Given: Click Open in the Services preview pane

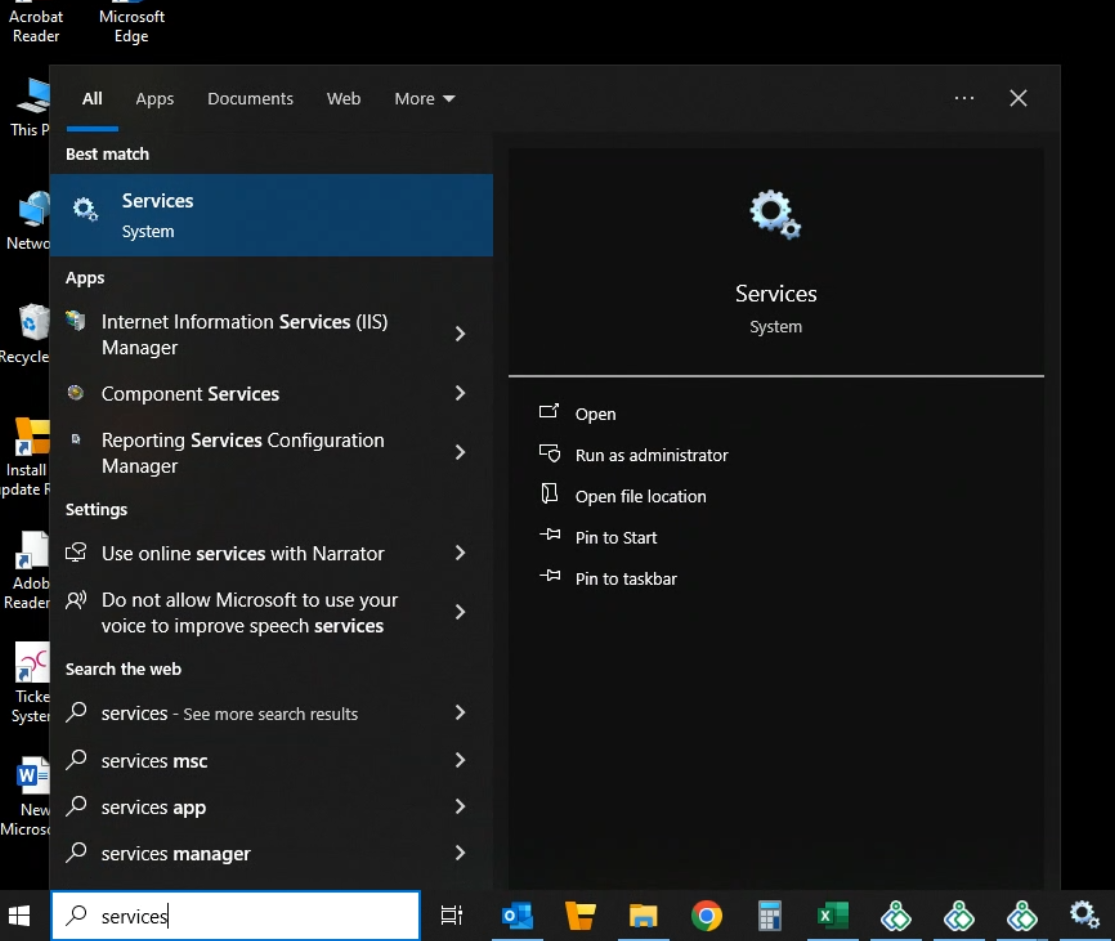Looking at the screenshot, I should [x=595, y=414].
